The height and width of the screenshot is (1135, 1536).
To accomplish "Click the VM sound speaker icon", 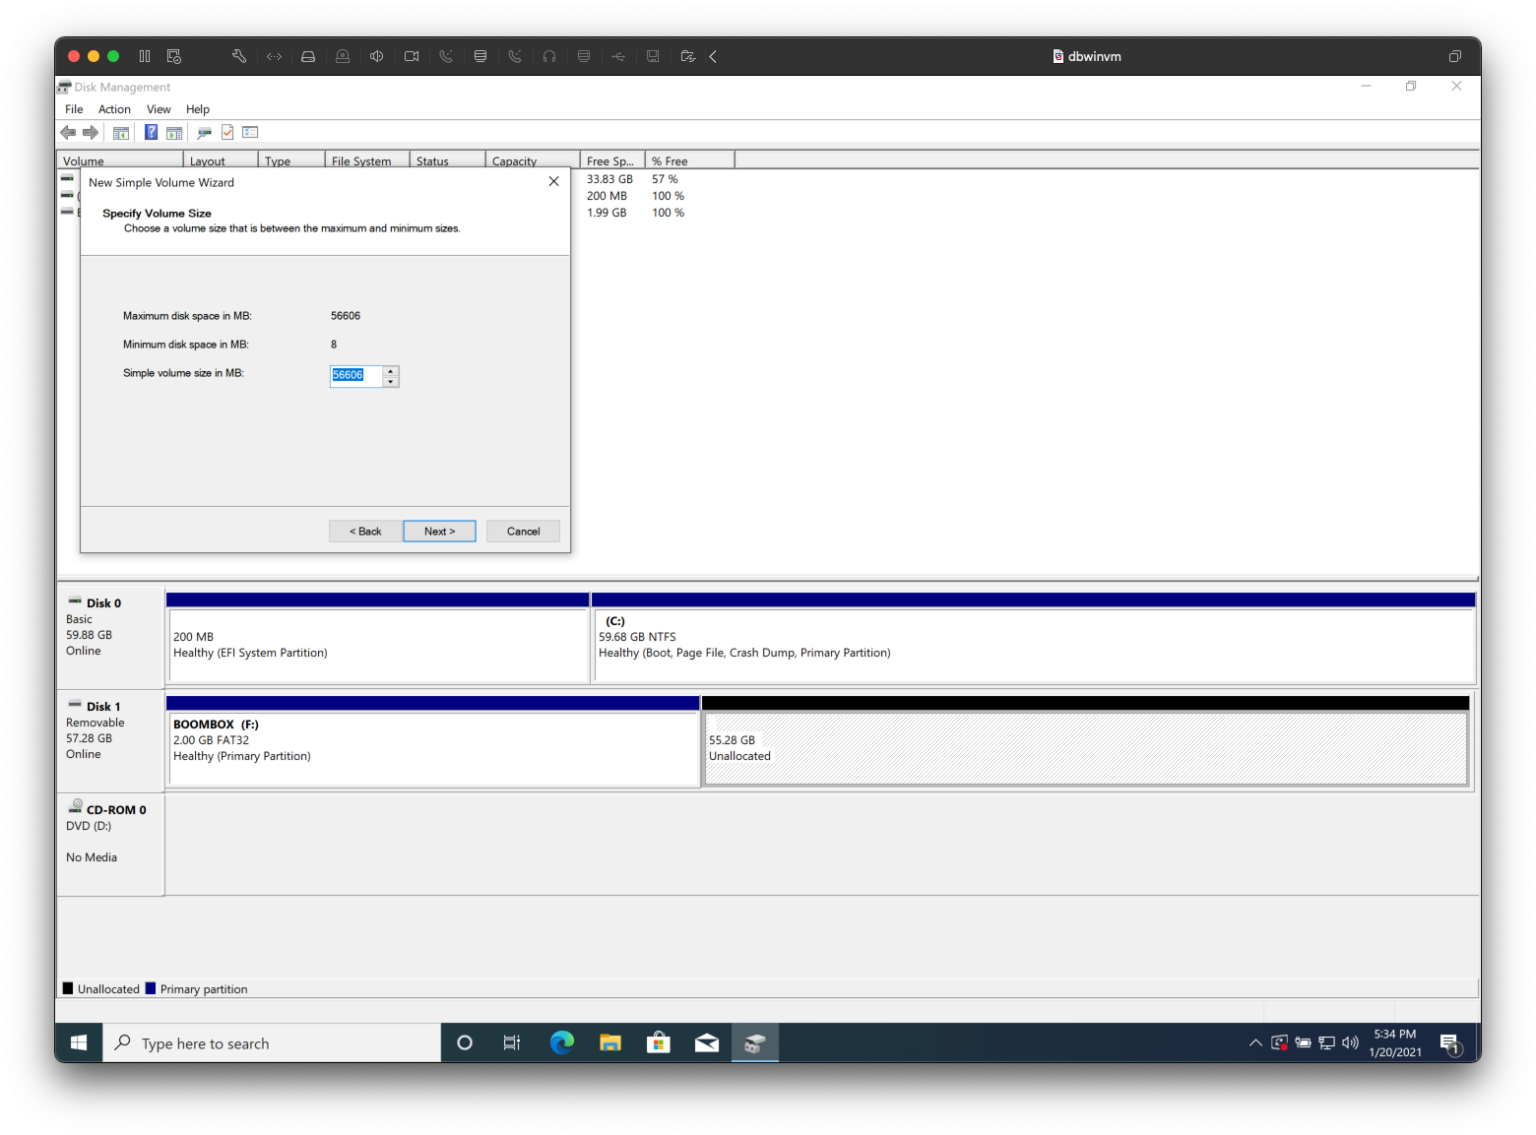I will 376,56.
